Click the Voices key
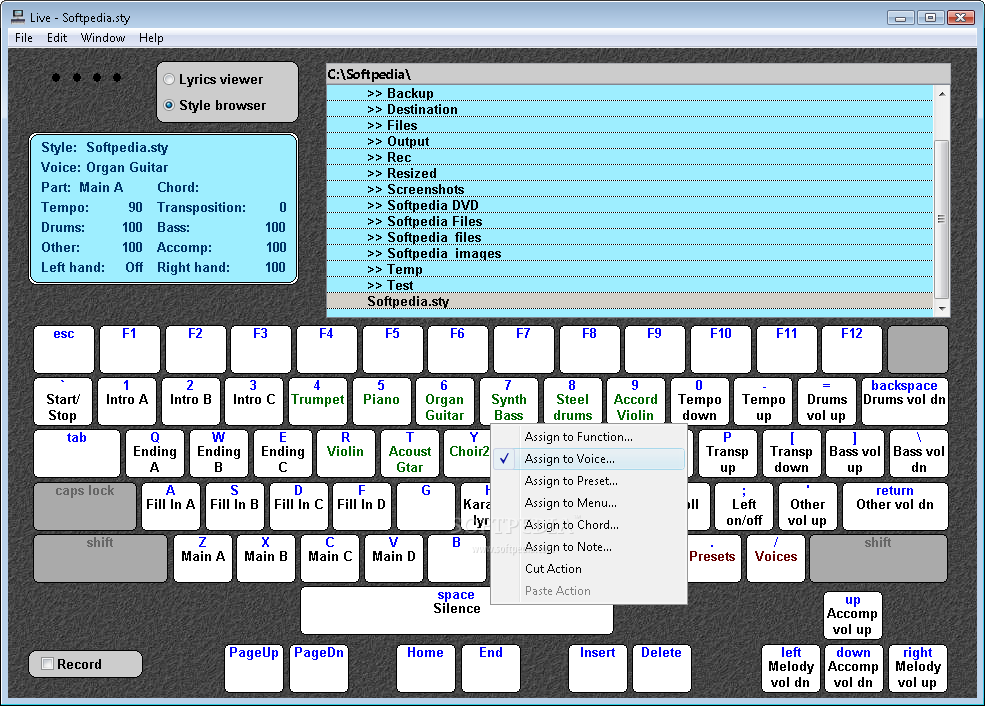This screenshot has width=985, height=706. tap(776, 558)
